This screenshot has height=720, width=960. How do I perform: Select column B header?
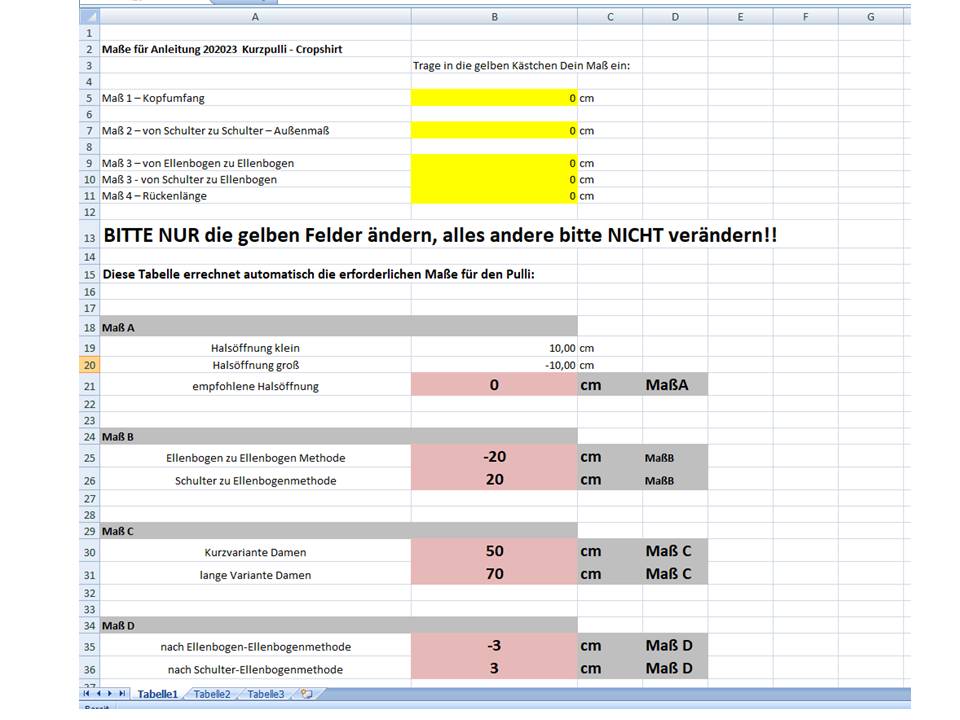click(494, 17)
